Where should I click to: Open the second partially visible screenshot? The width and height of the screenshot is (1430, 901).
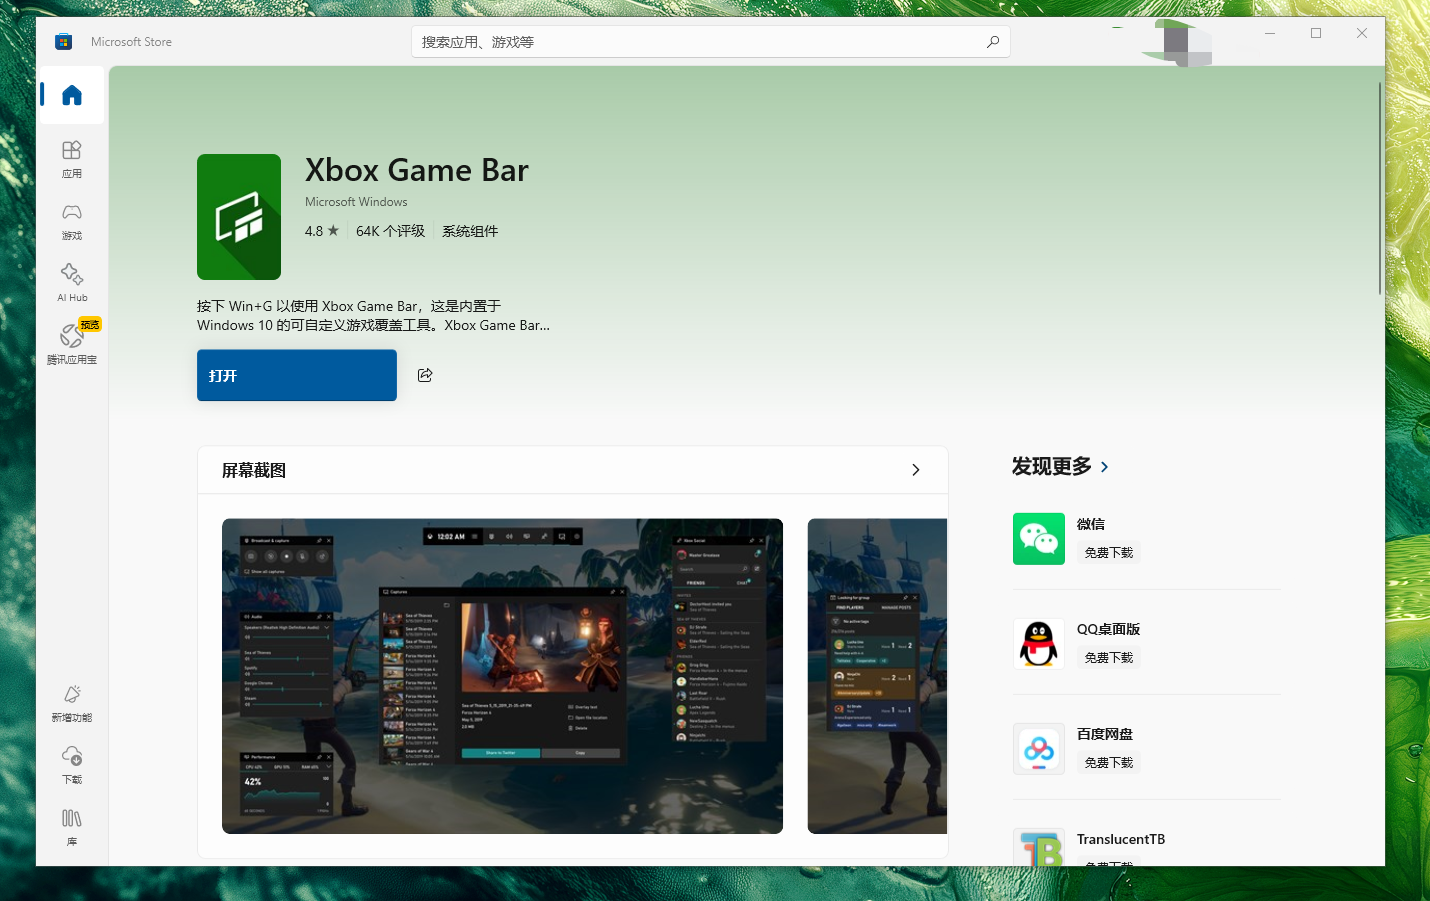[877, 676]
